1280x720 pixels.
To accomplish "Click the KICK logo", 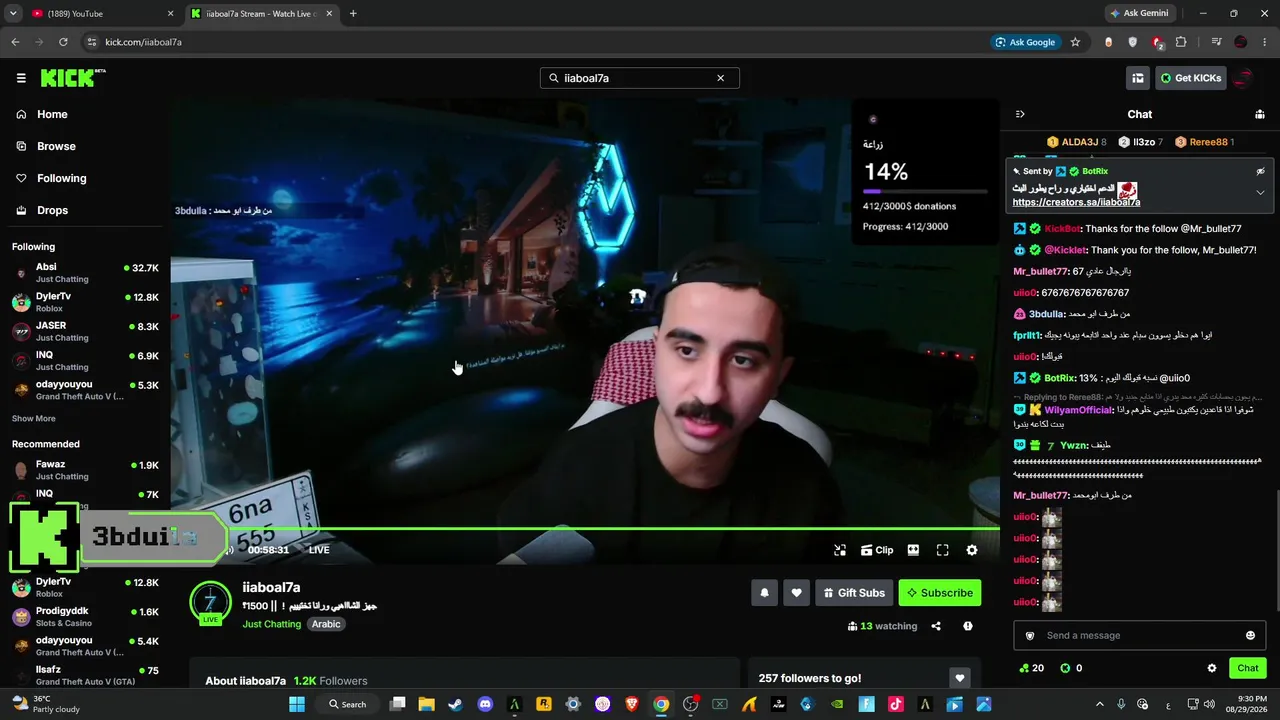I will tap(73, 78).
